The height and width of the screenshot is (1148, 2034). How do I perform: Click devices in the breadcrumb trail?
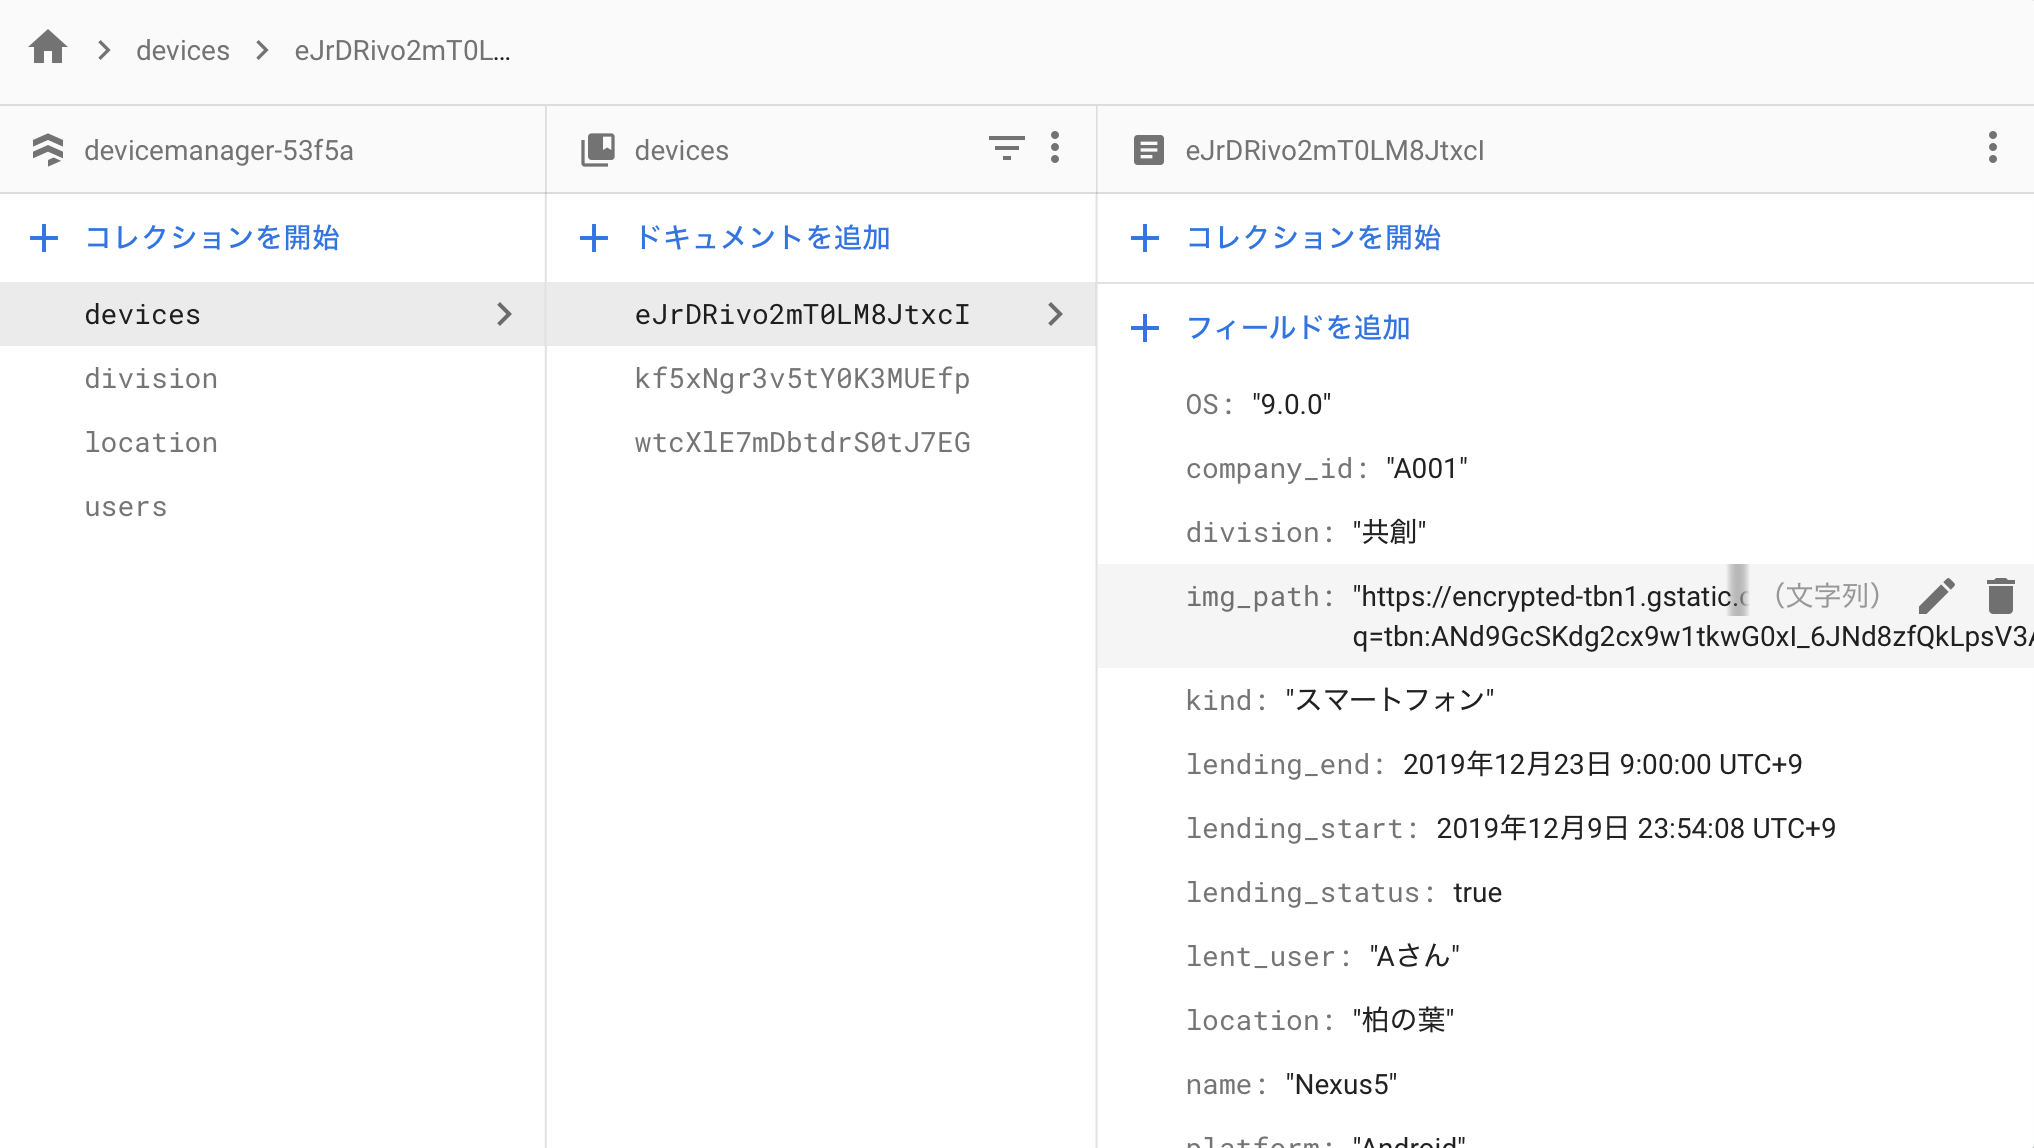pyautogui.click(x=183, y=50)
